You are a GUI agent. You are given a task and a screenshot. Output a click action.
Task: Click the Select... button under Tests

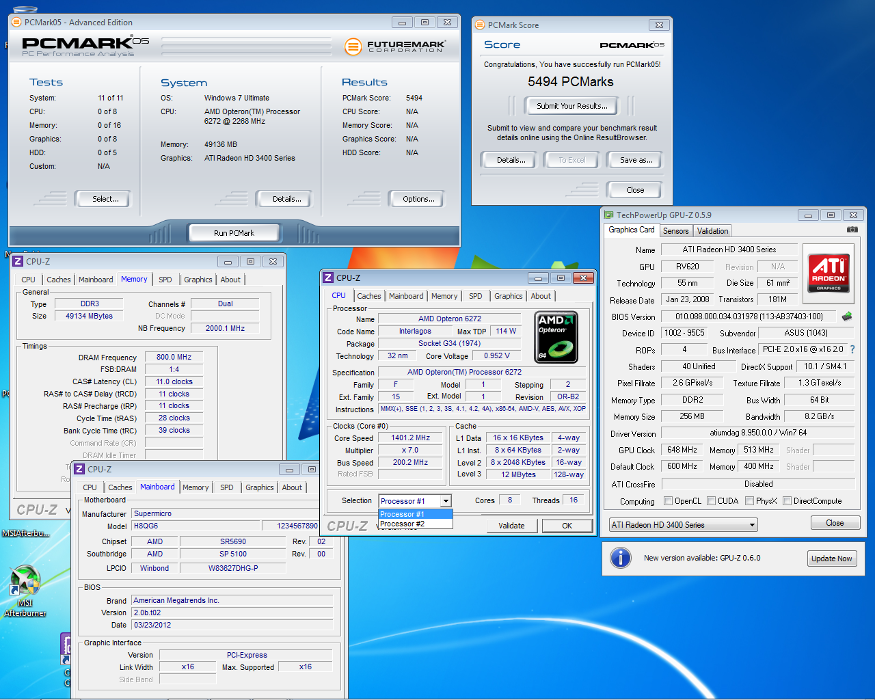104,199
